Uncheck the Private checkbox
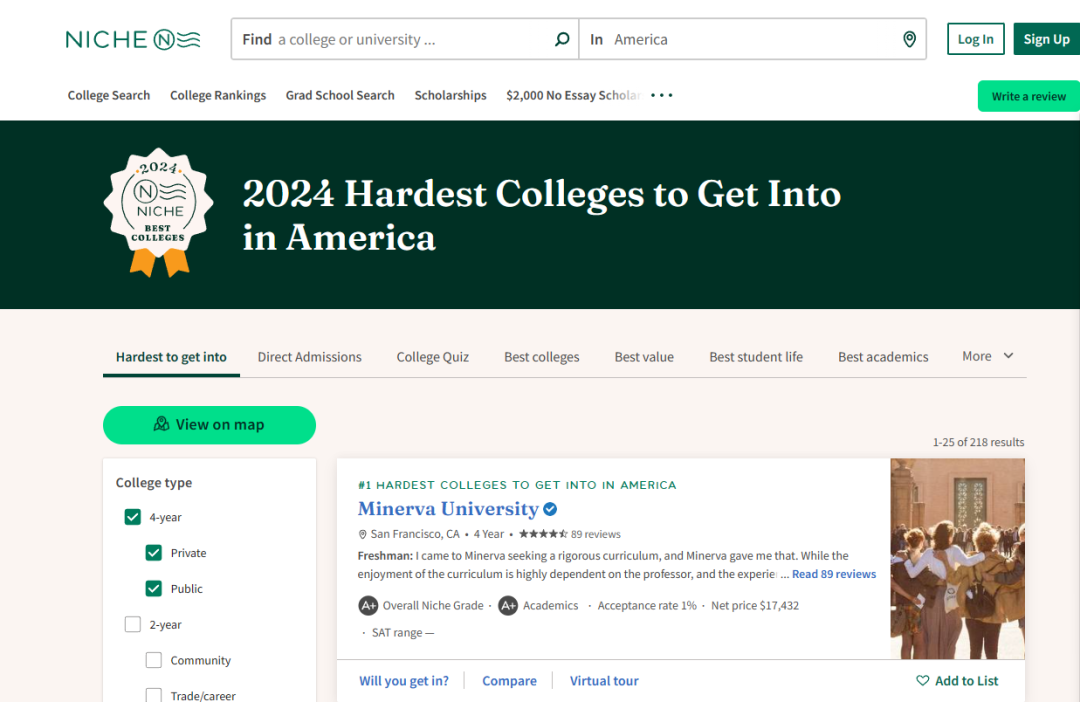Screen dimensions: 1080x702 (x=154, y=553)
